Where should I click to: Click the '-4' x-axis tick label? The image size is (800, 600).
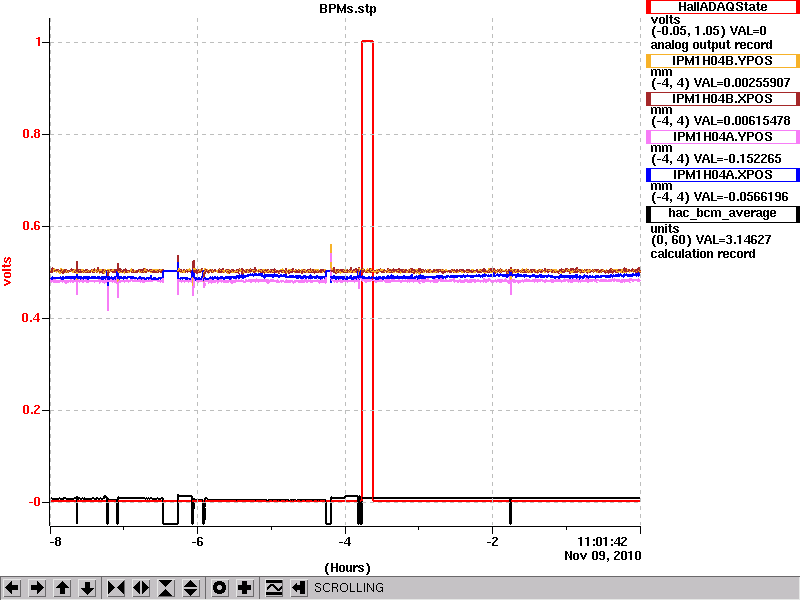345,542
